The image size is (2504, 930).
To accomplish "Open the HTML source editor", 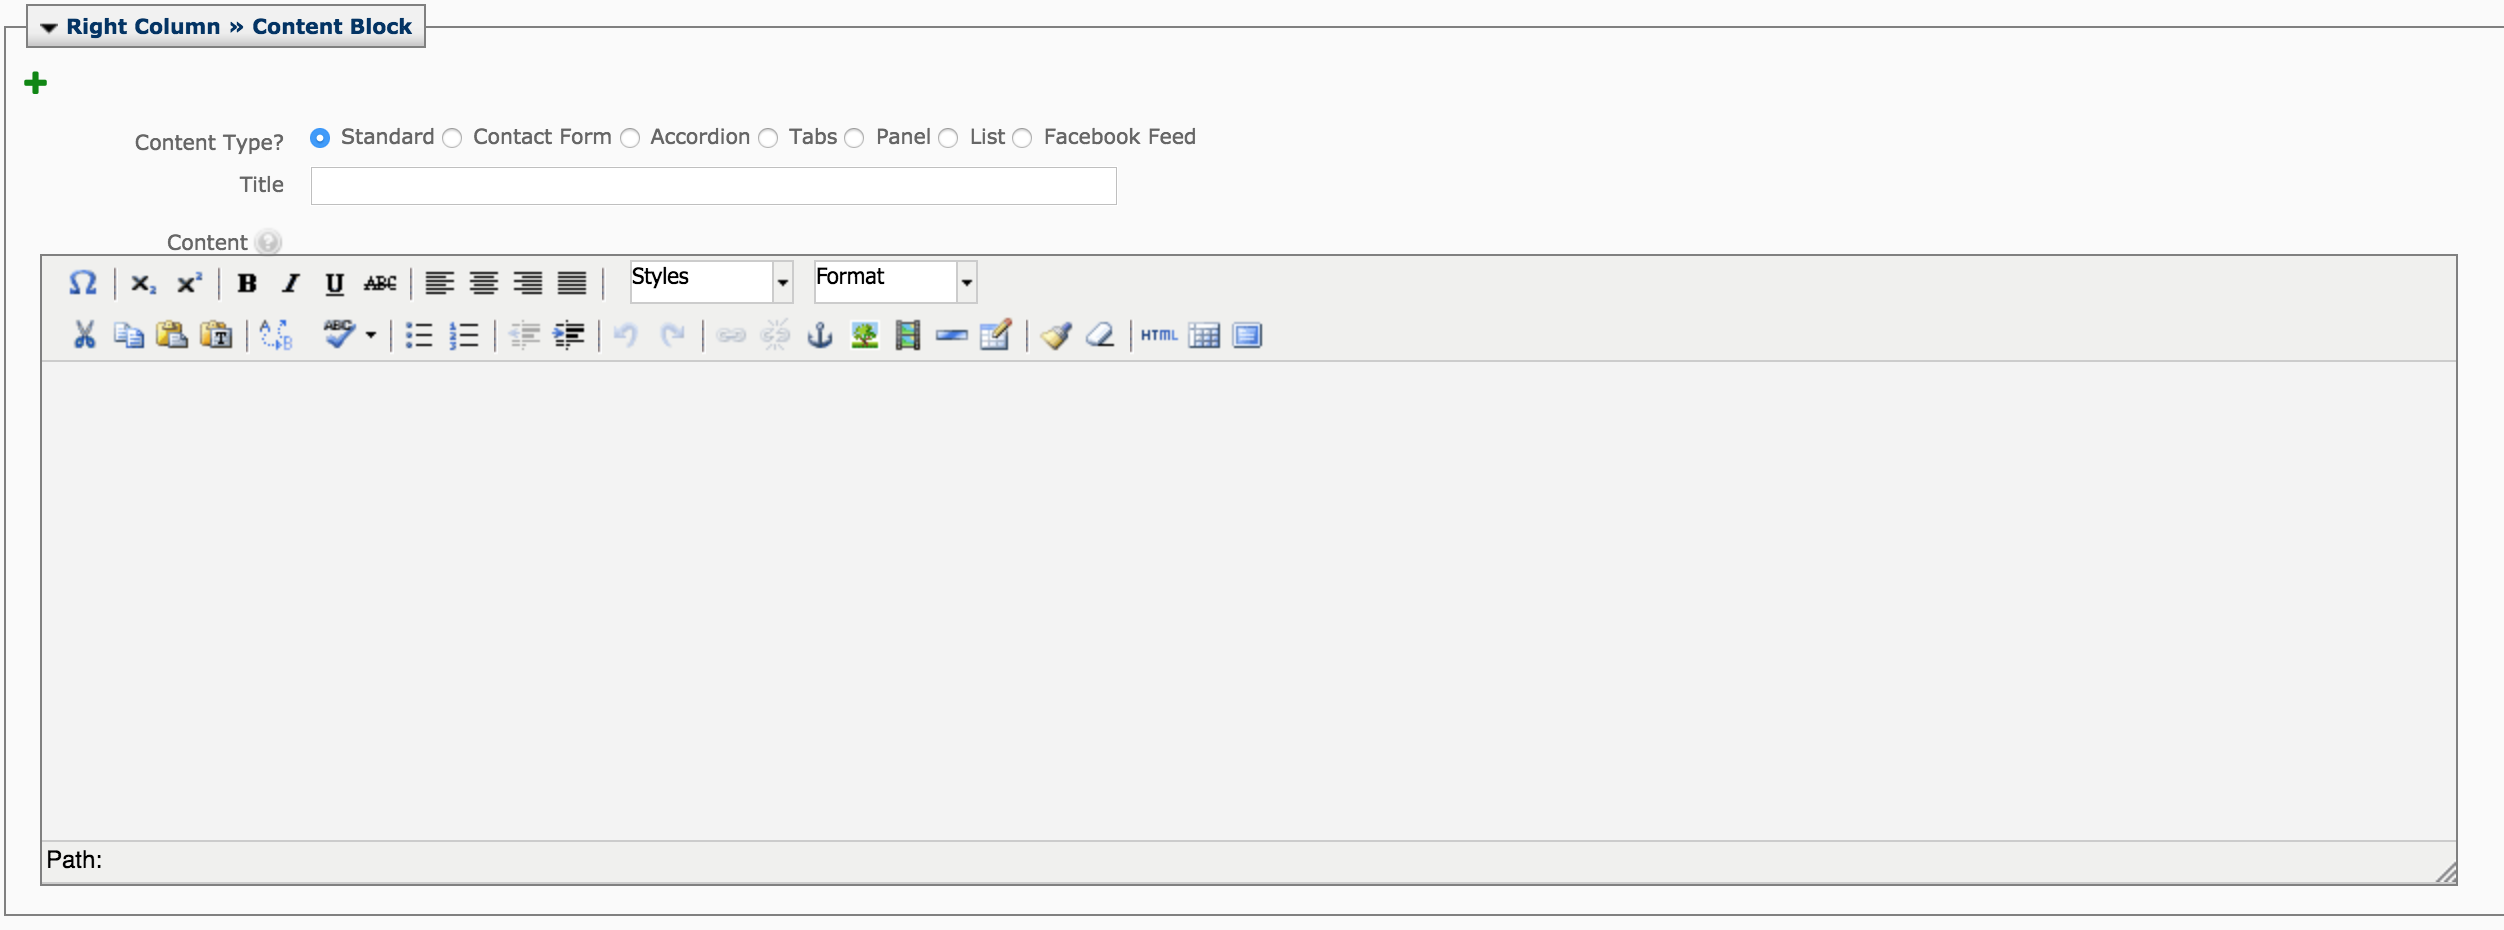I will tap(1159, 335).
